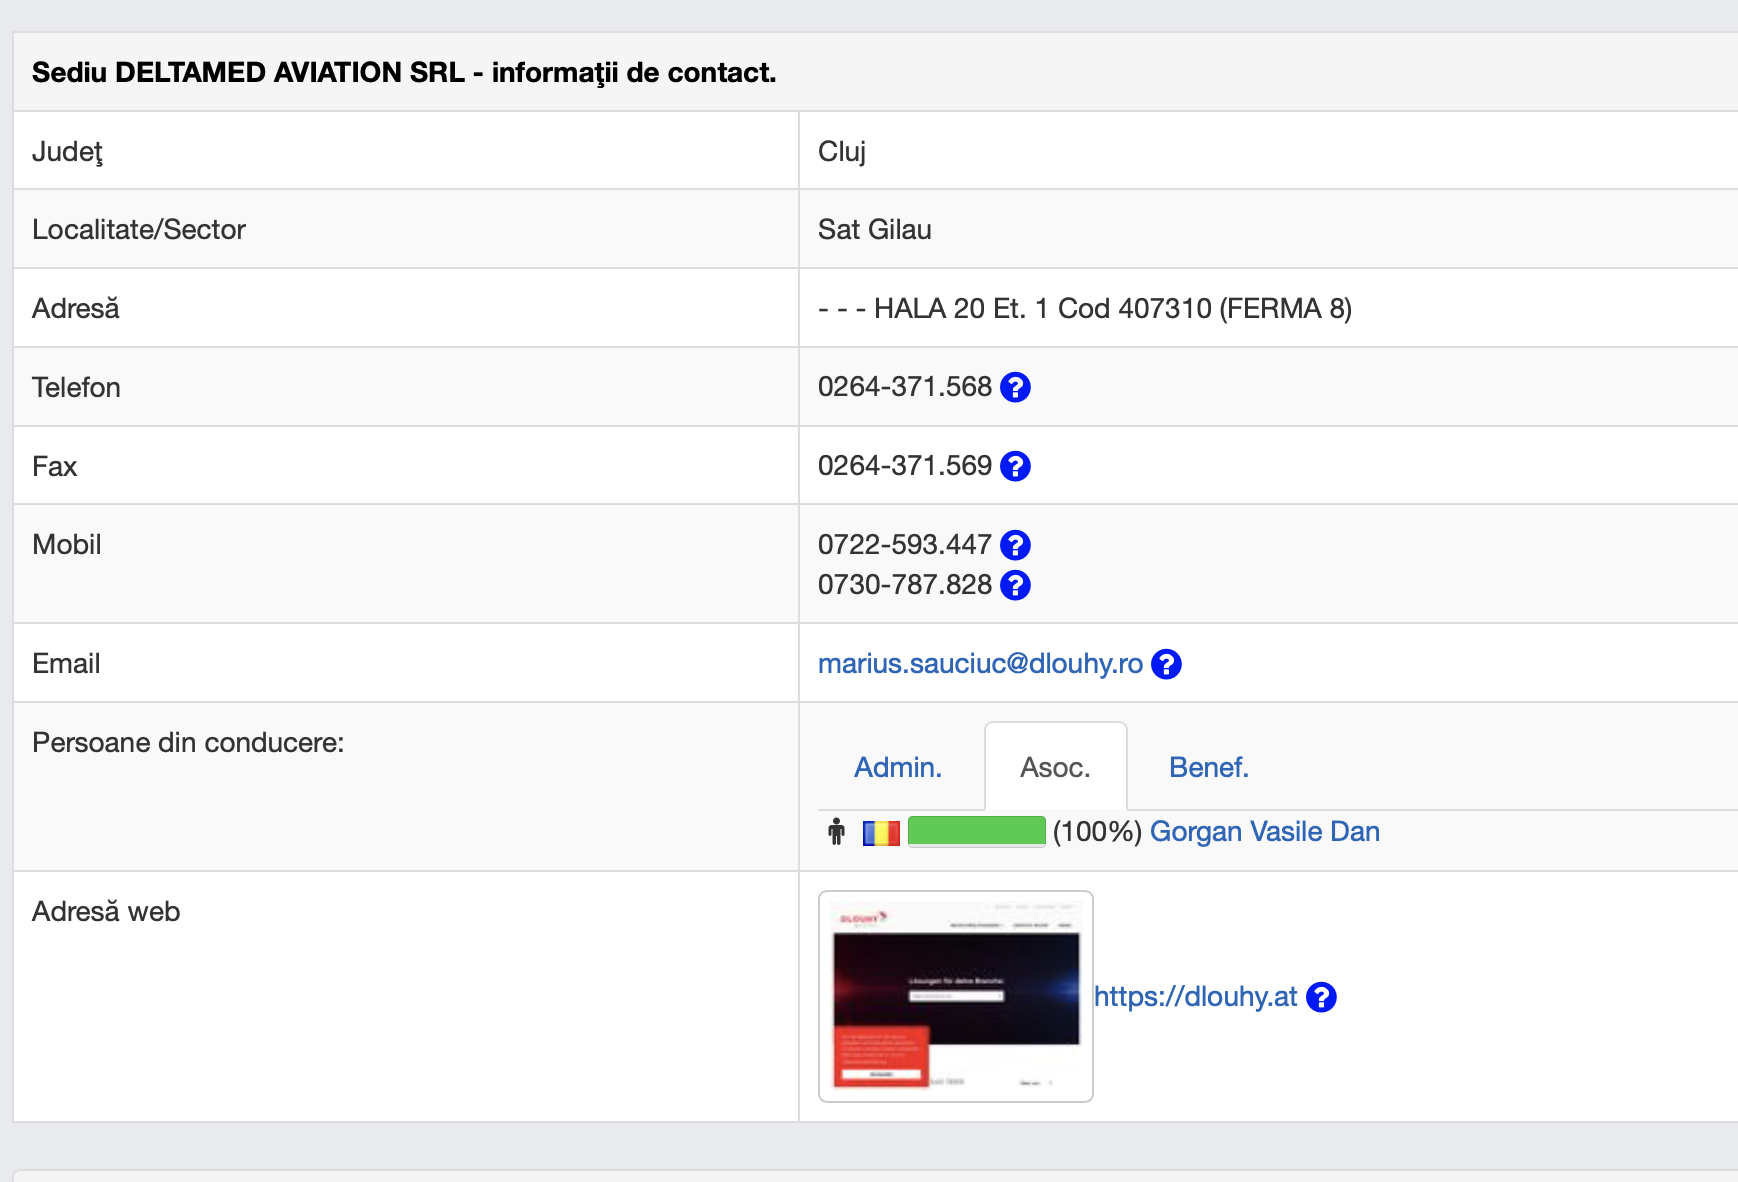This screenshot has width=1738, height=1182.
Task: Visit the https://dlouhy.at website link
Action: pyautogui.click(x=1195, y=997)
